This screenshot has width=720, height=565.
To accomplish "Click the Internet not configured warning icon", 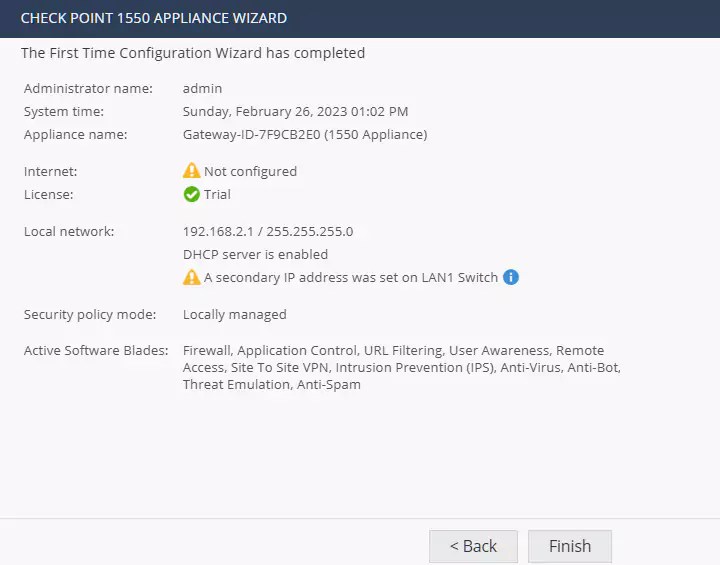I will click(x=191, y=171).
